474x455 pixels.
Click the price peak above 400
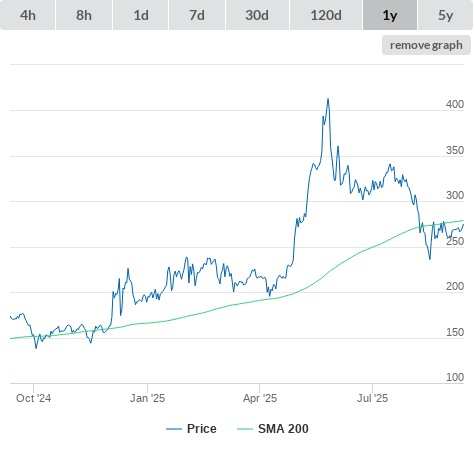click(x=328, y=99)
